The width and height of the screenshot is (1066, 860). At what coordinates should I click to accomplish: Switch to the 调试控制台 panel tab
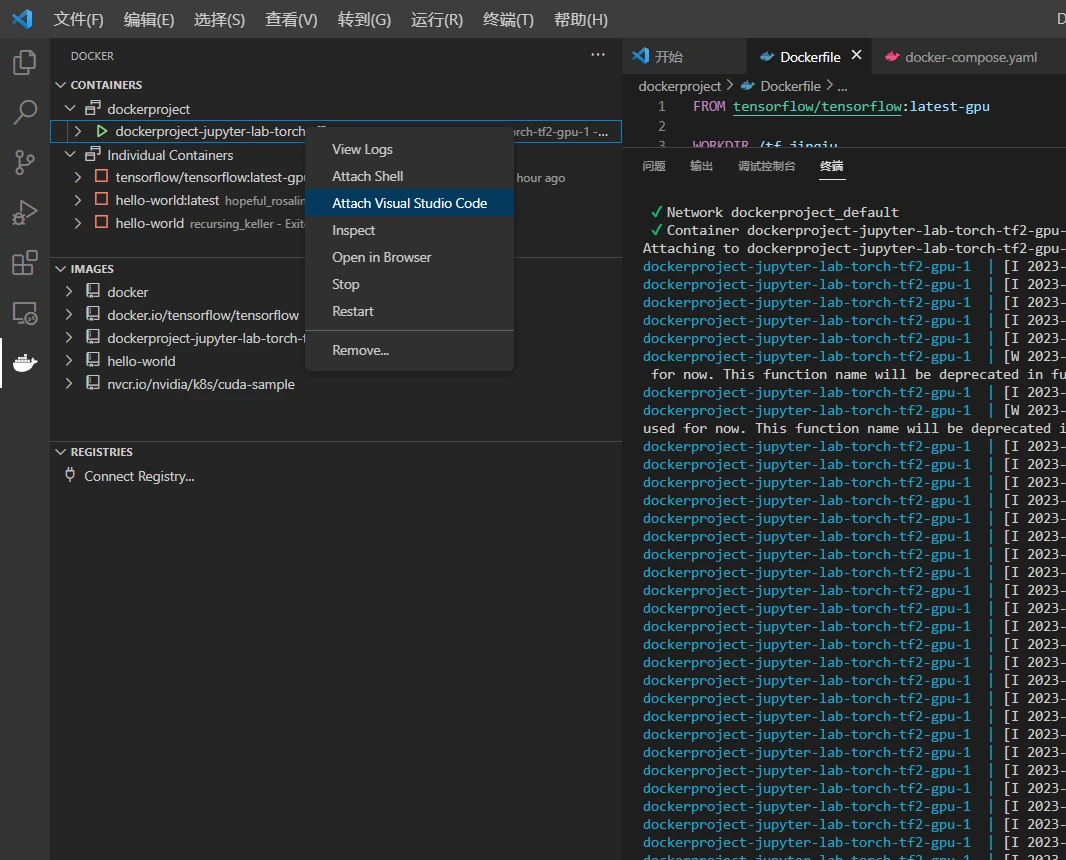766,166
